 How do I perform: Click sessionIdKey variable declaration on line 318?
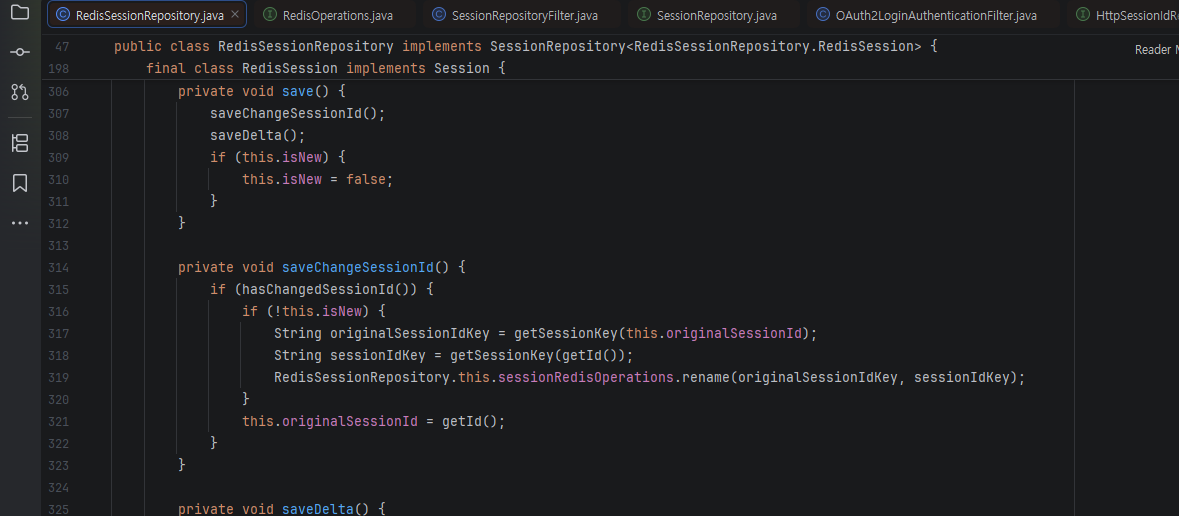[378, 355]
